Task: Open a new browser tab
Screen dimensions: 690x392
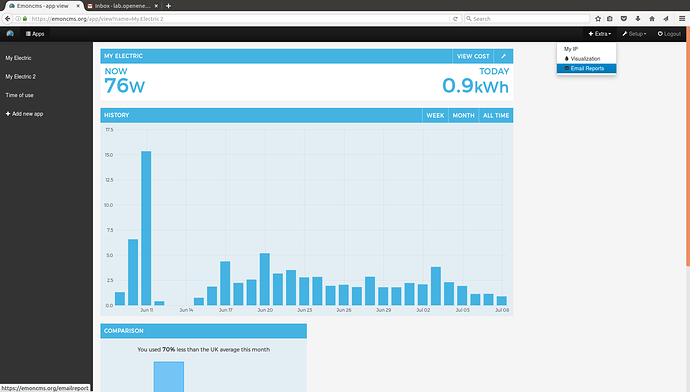Action: click(169, 6)
